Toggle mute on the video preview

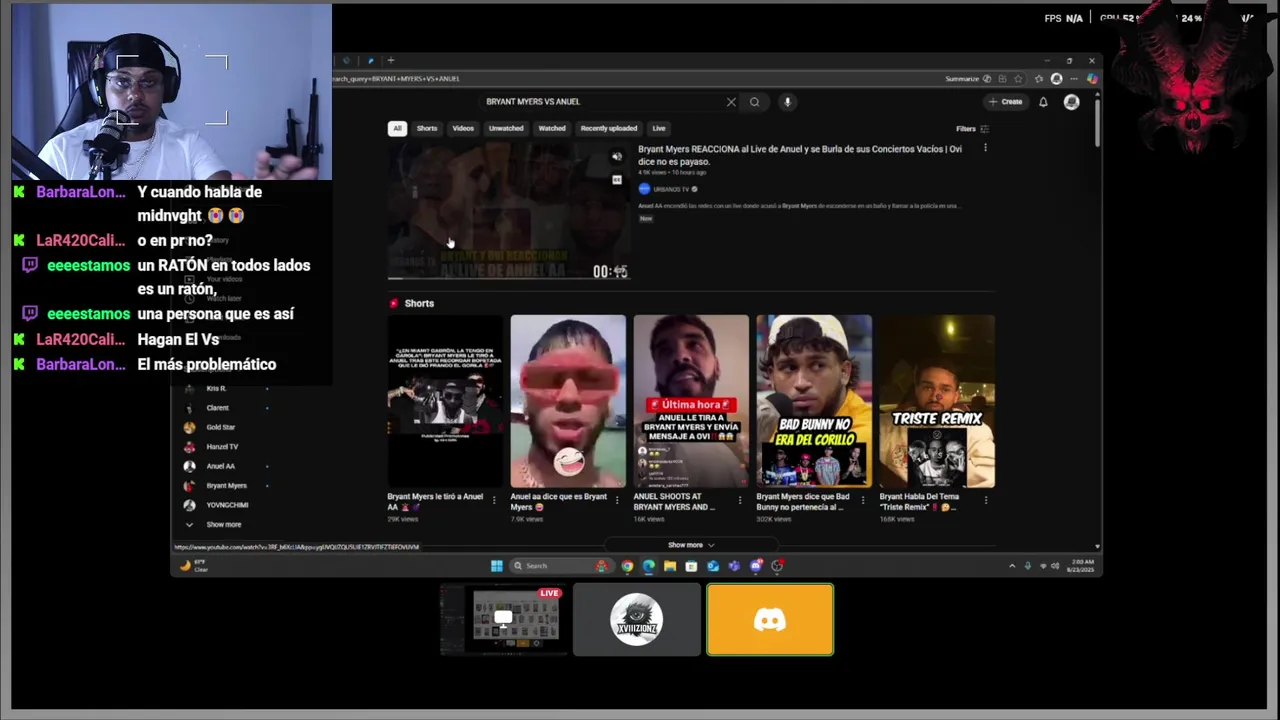point(616,156)
